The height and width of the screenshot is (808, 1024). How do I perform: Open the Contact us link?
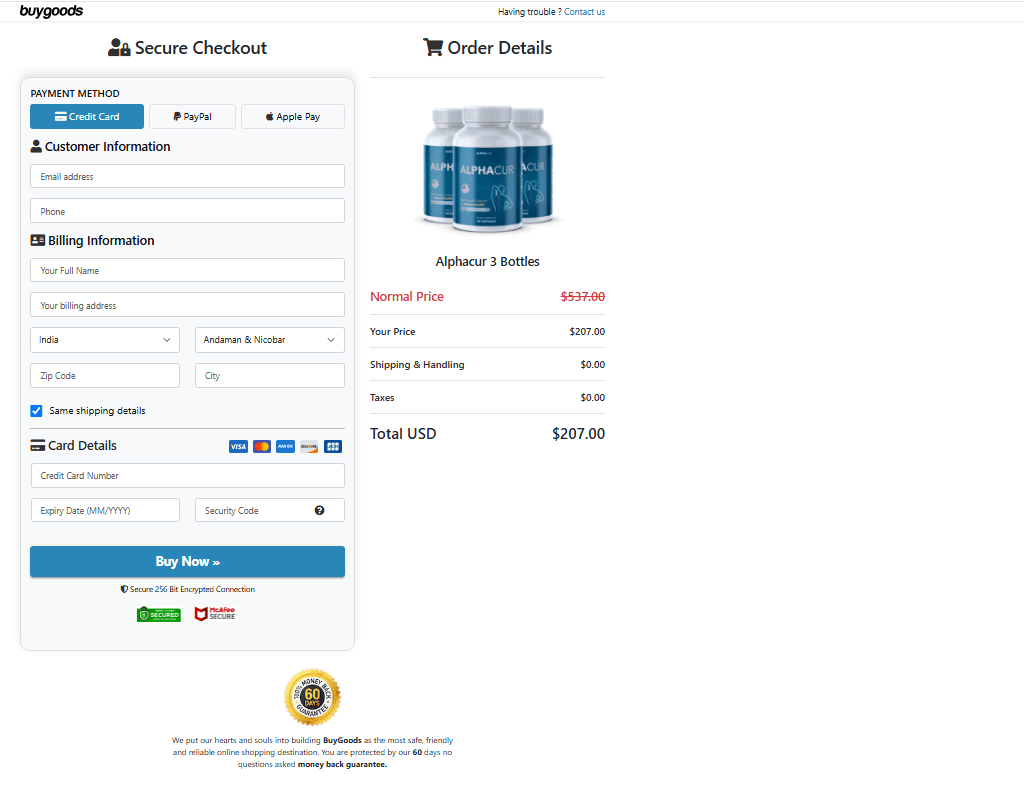(x=584, y=12)
